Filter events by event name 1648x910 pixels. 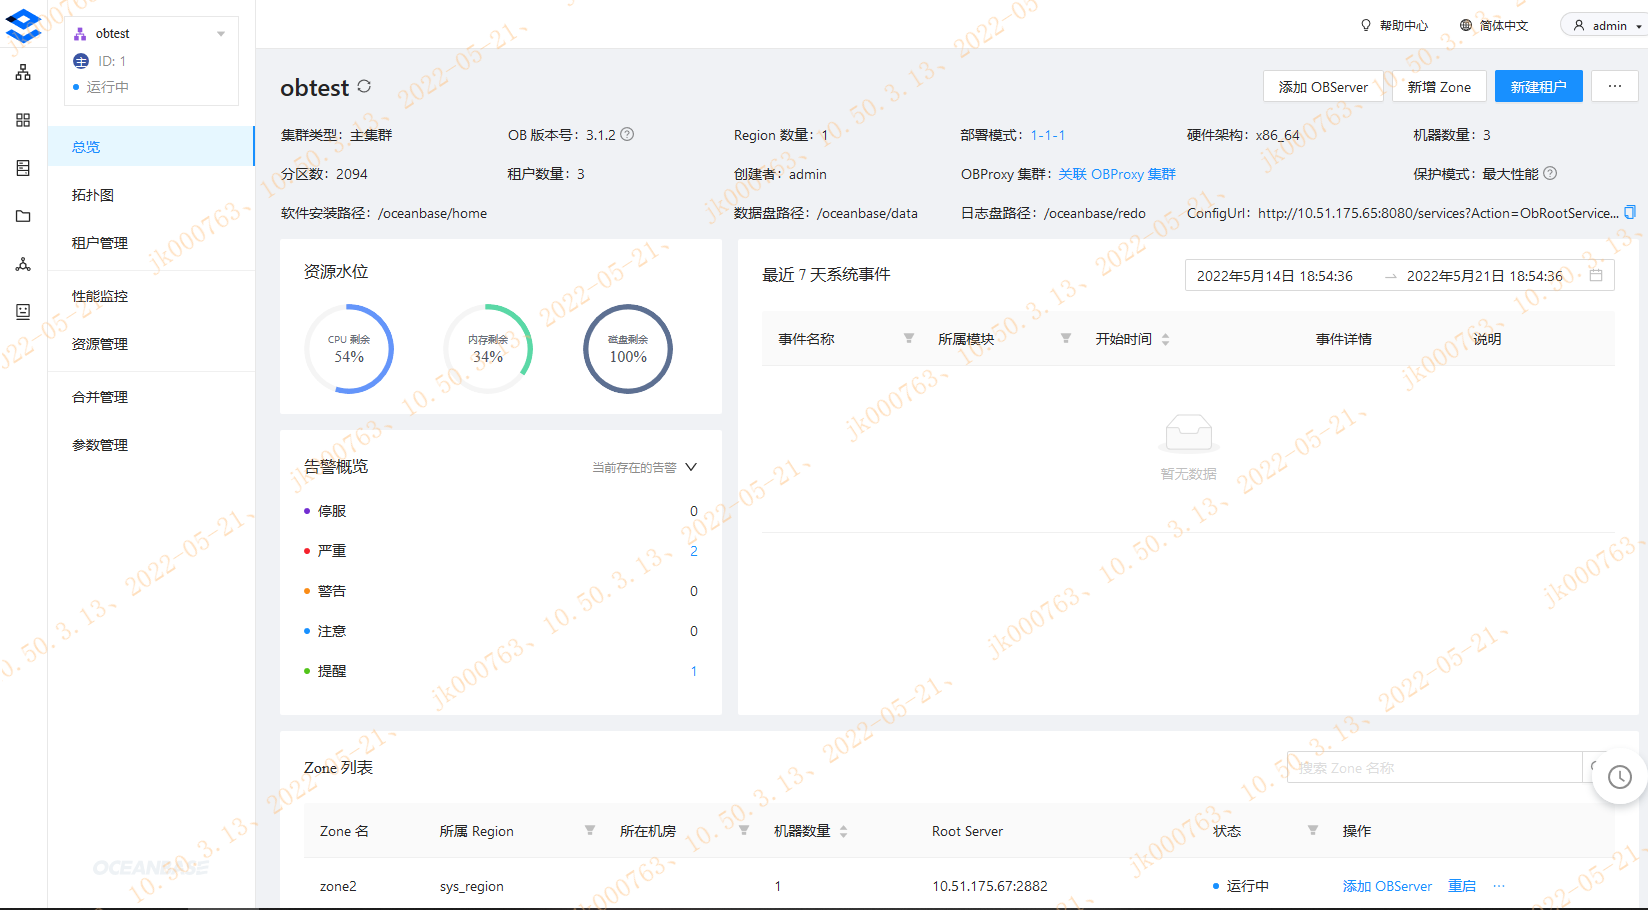pos(909,339)
